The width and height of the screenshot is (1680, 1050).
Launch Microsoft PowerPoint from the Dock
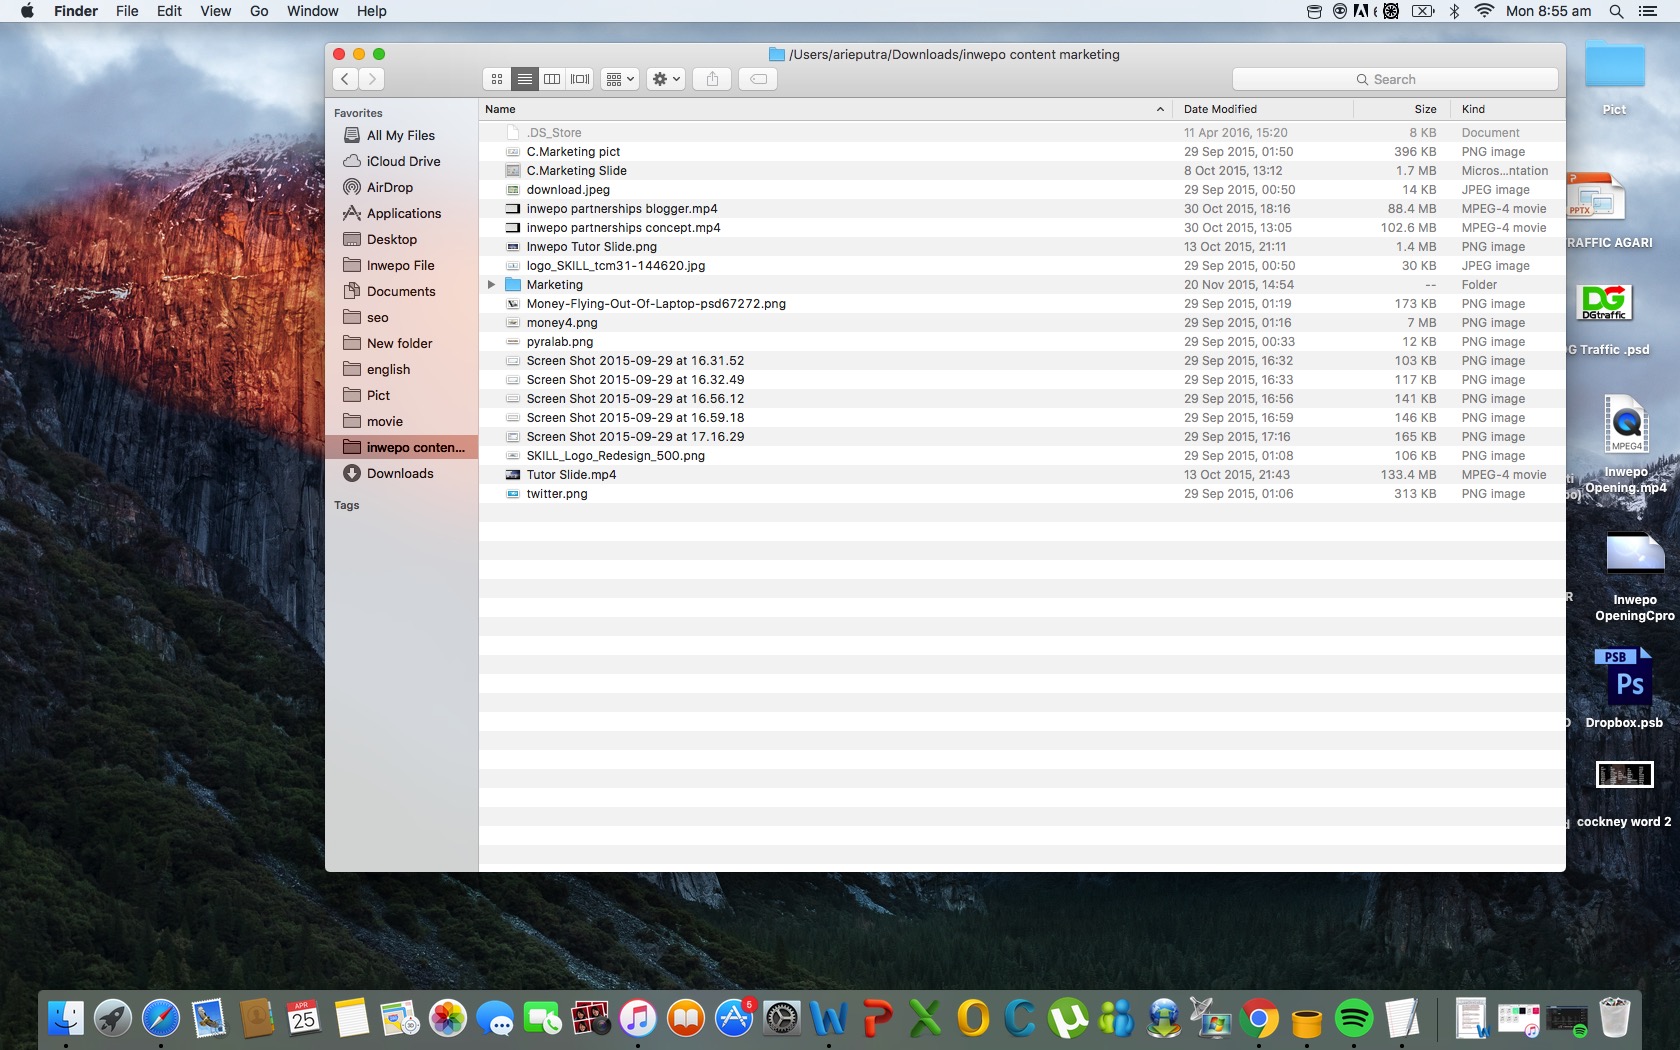tap(877, 1019)
